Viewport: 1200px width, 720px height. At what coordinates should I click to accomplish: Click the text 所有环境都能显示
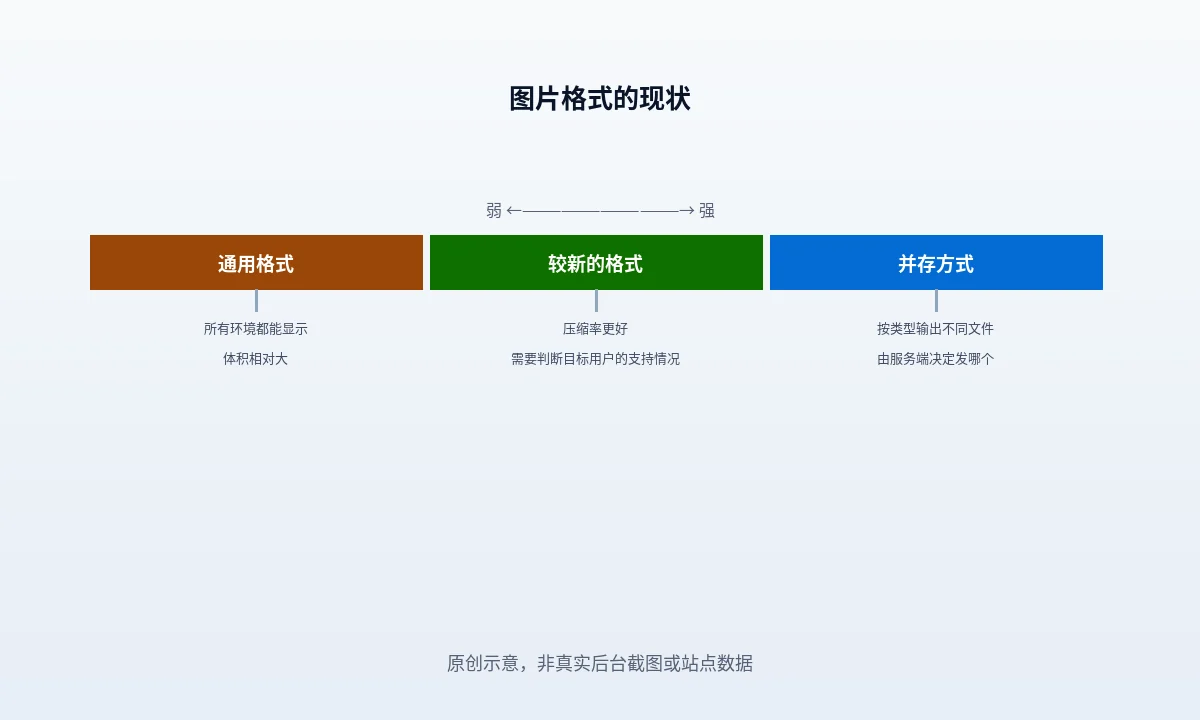(x=256, y=329)
